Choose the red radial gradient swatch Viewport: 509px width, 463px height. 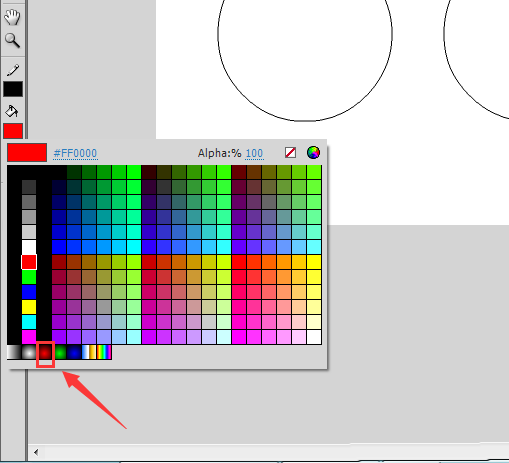pos(45,352)
